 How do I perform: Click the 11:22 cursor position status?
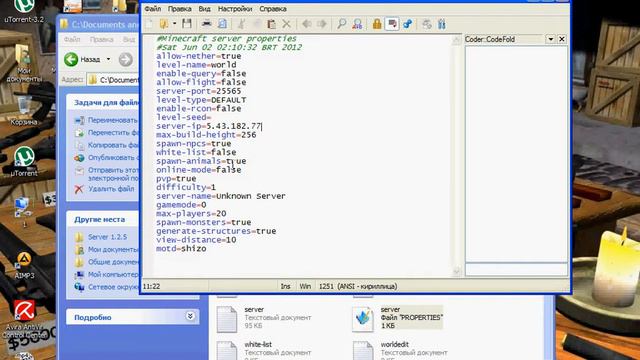(x=151, y=287)
